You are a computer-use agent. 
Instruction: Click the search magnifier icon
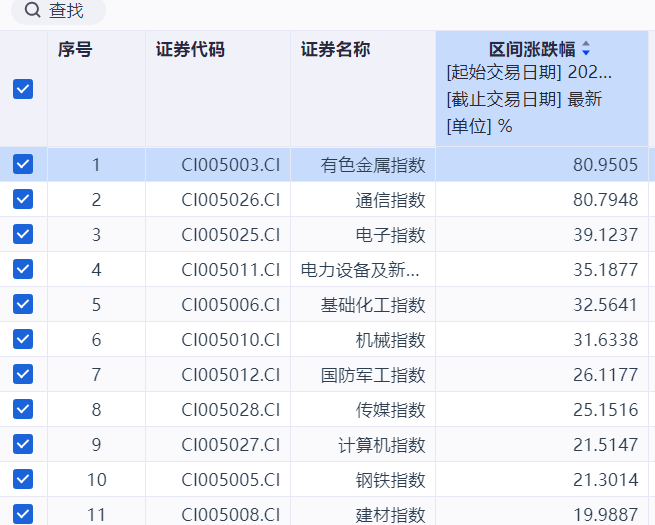(x=32, y=10)
